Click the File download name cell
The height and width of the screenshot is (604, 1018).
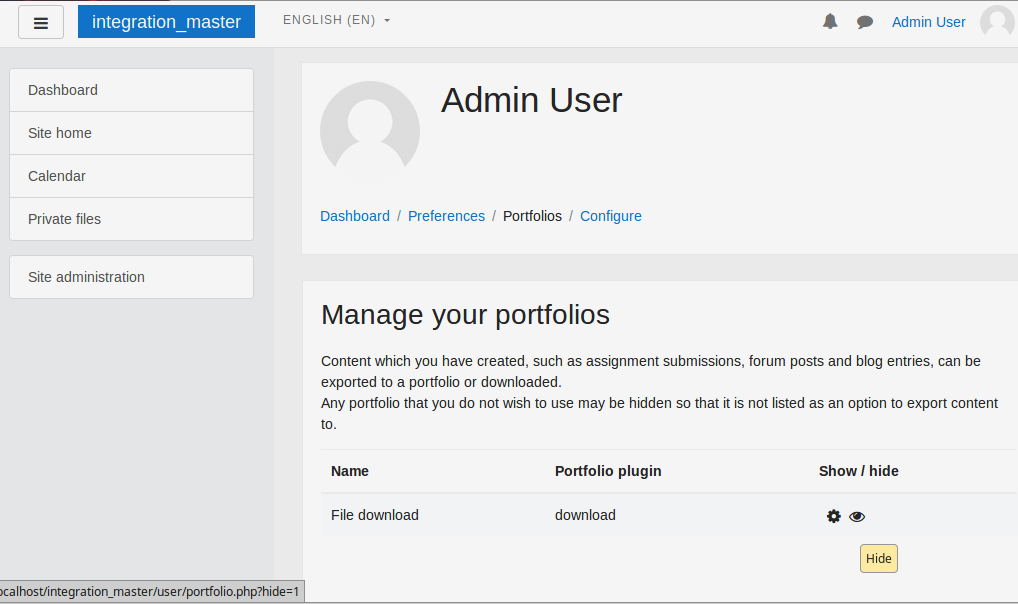click(375, 515)
